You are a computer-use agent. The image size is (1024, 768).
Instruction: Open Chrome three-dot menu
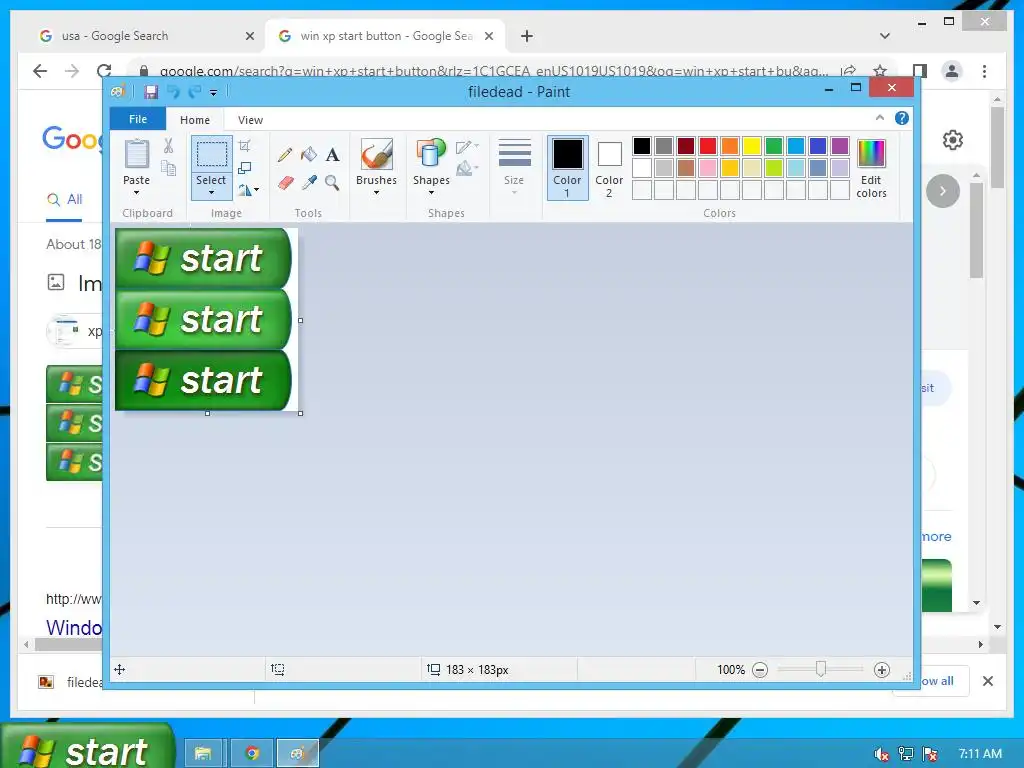[984, 71]
